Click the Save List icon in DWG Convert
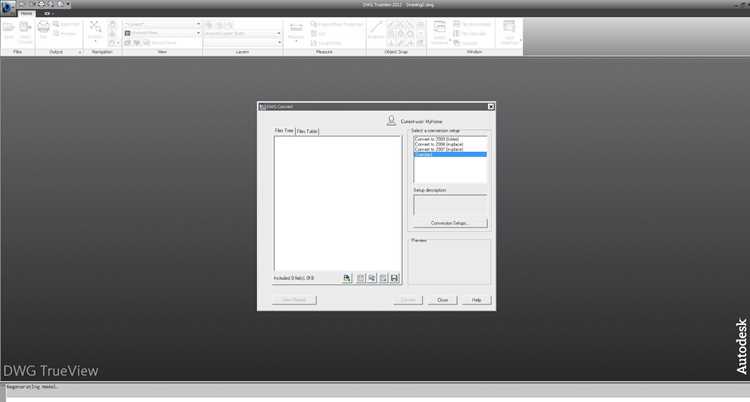 point(395,278)
